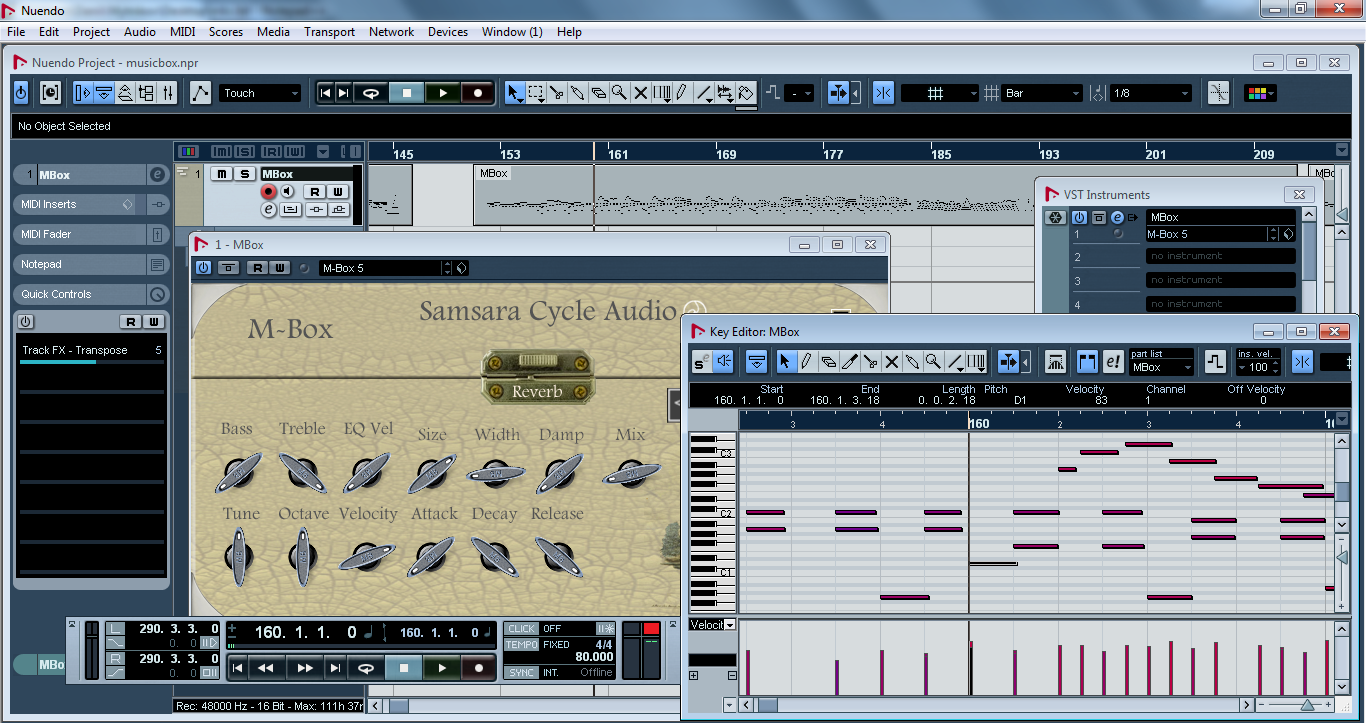Click the 80.000 tempo value field
1366x723 pixels.
(595, 657)
